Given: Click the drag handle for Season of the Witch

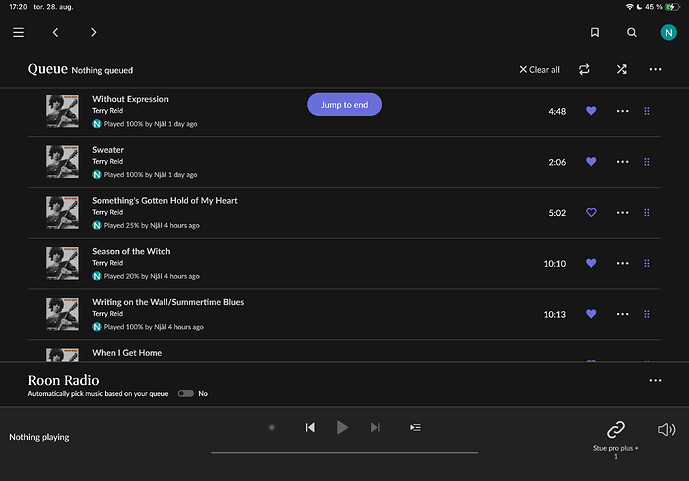Looking at the screenshot, I should tap(646, 264).
